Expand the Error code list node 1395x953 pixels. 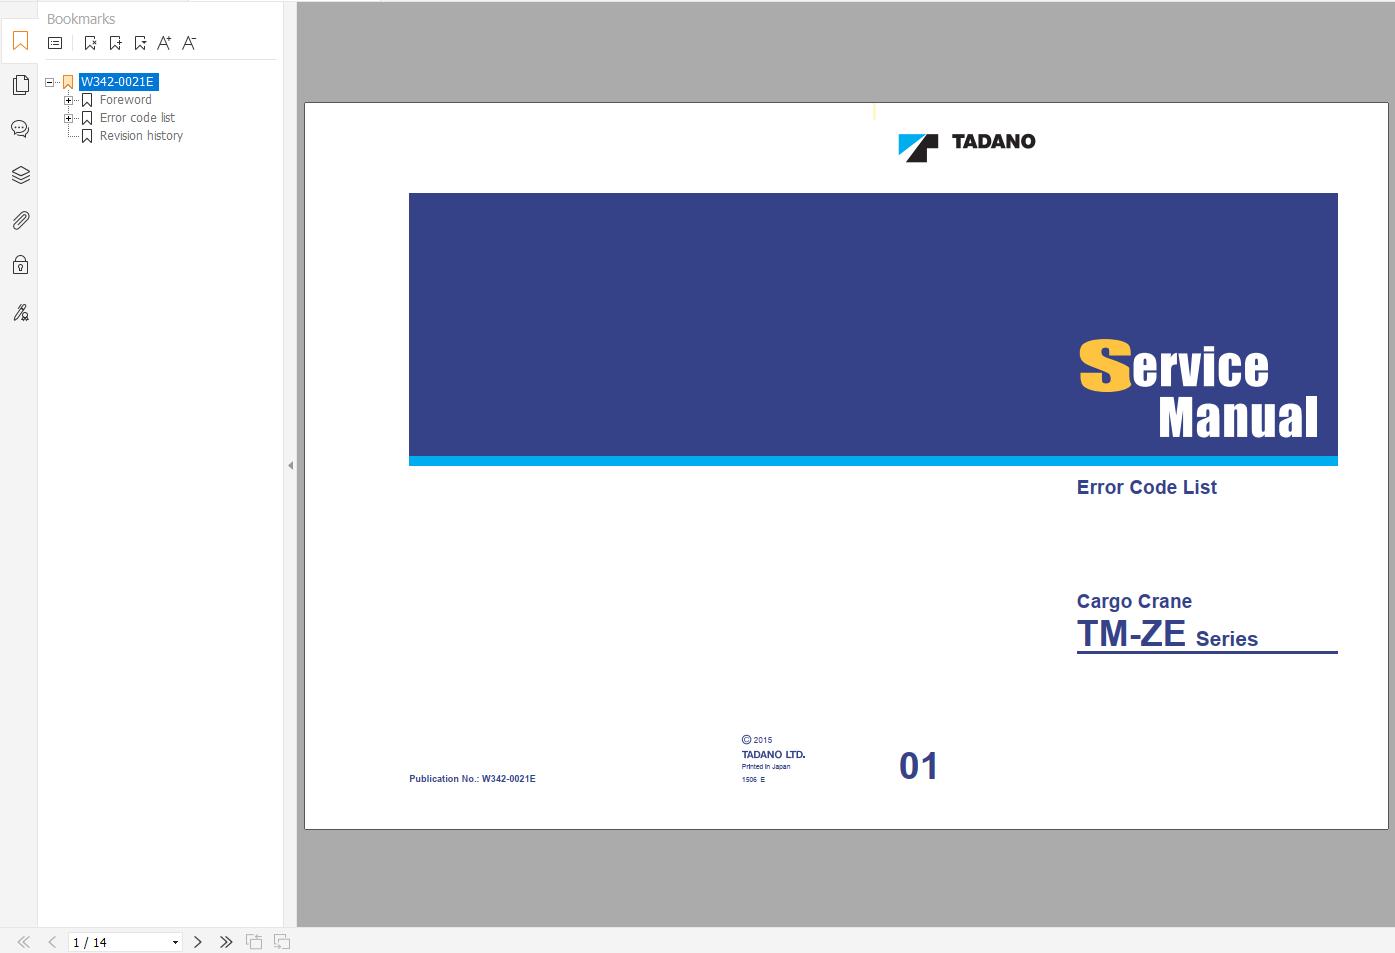click(x=69, y=118)
